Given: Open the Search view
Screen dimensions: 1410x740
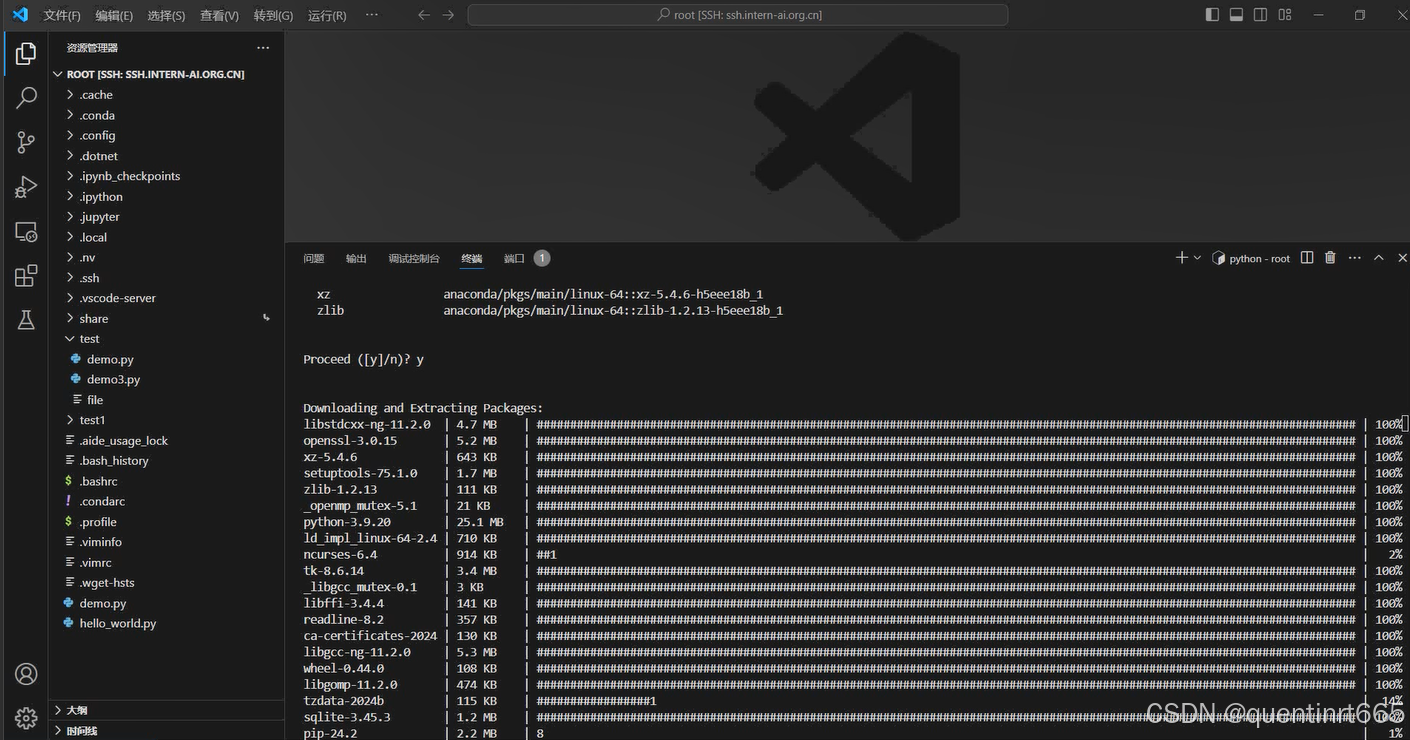Looking at the screenshot, I should click(x=25, y=97).
